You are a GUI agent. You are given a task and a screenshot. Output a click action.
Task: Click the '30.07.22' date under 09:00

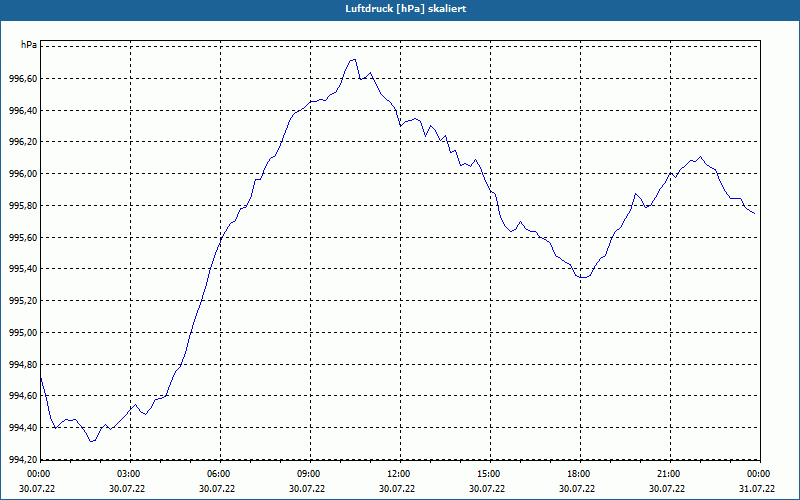click(307, 488)
